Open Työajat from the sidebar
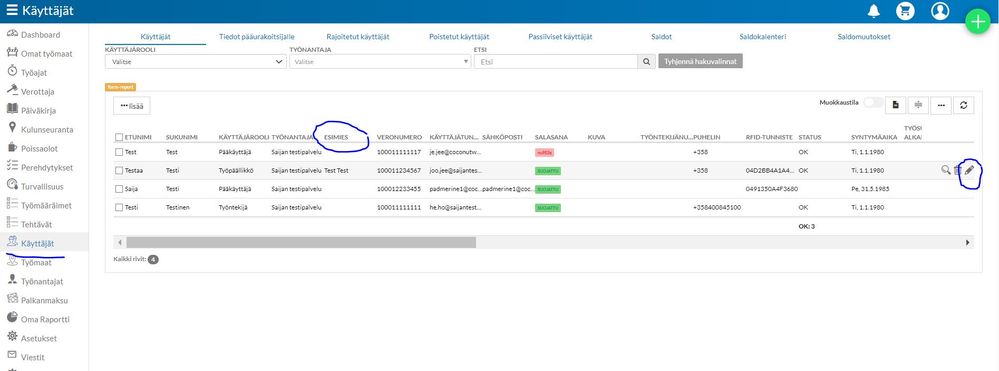 coord(27,72)
